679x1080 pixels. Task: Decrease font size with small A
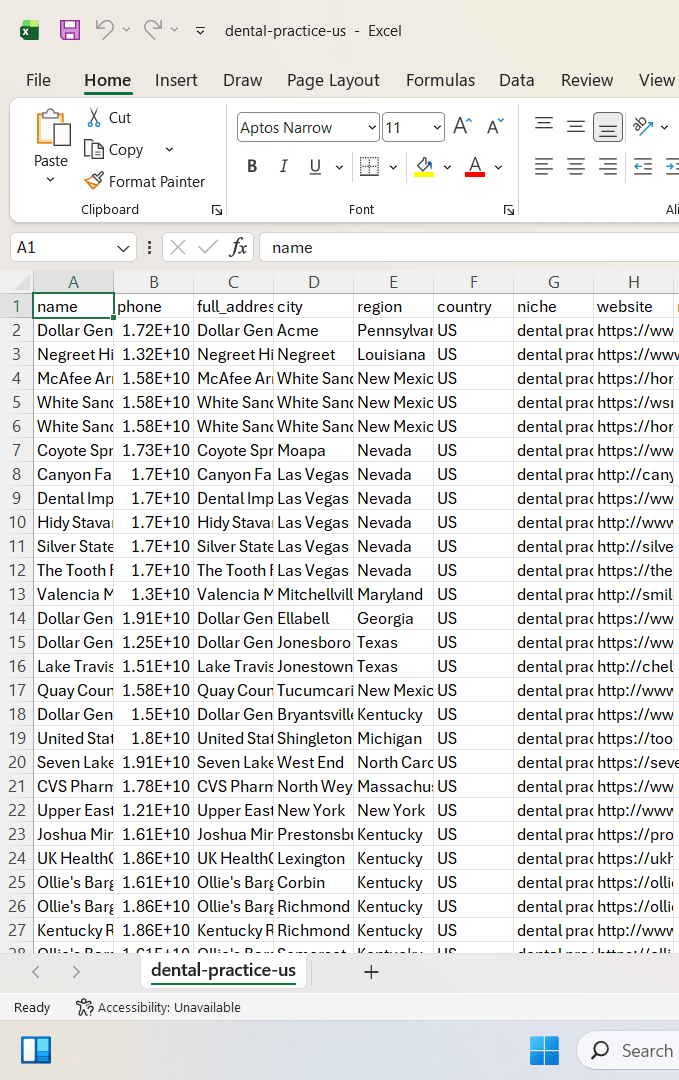[x=496, y=127]
